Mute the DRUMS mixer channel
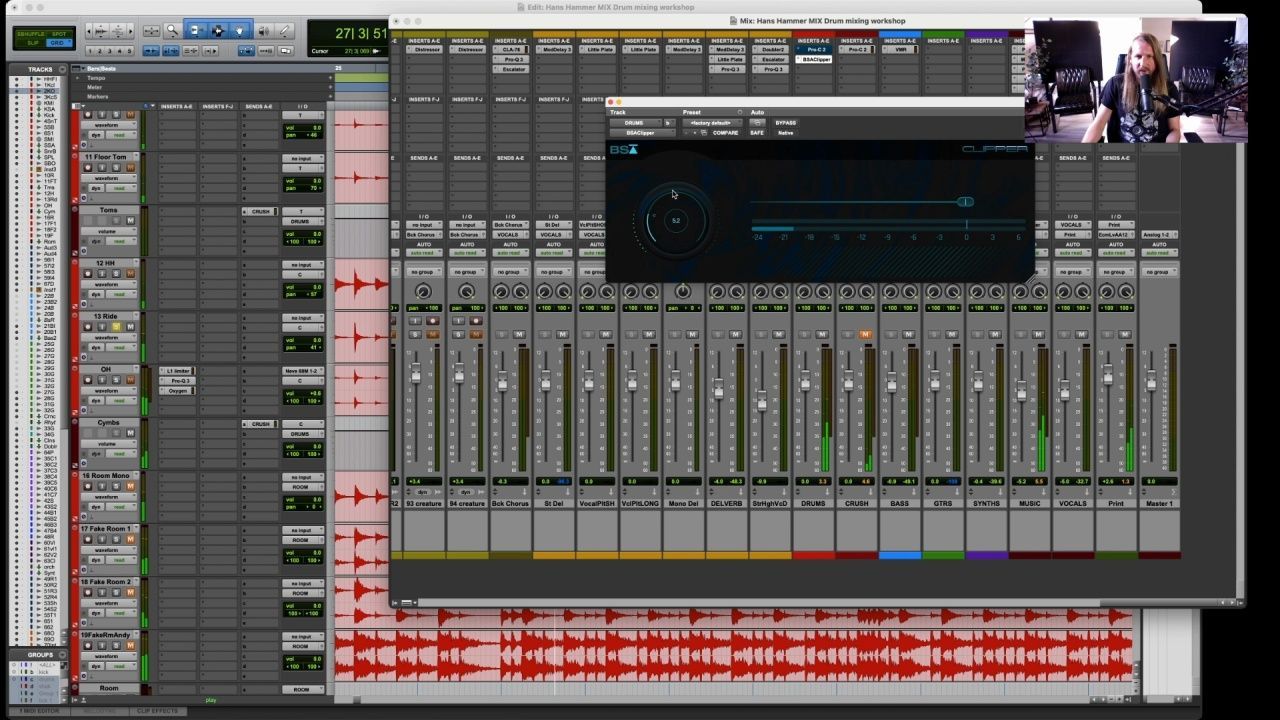 point(822,334)
